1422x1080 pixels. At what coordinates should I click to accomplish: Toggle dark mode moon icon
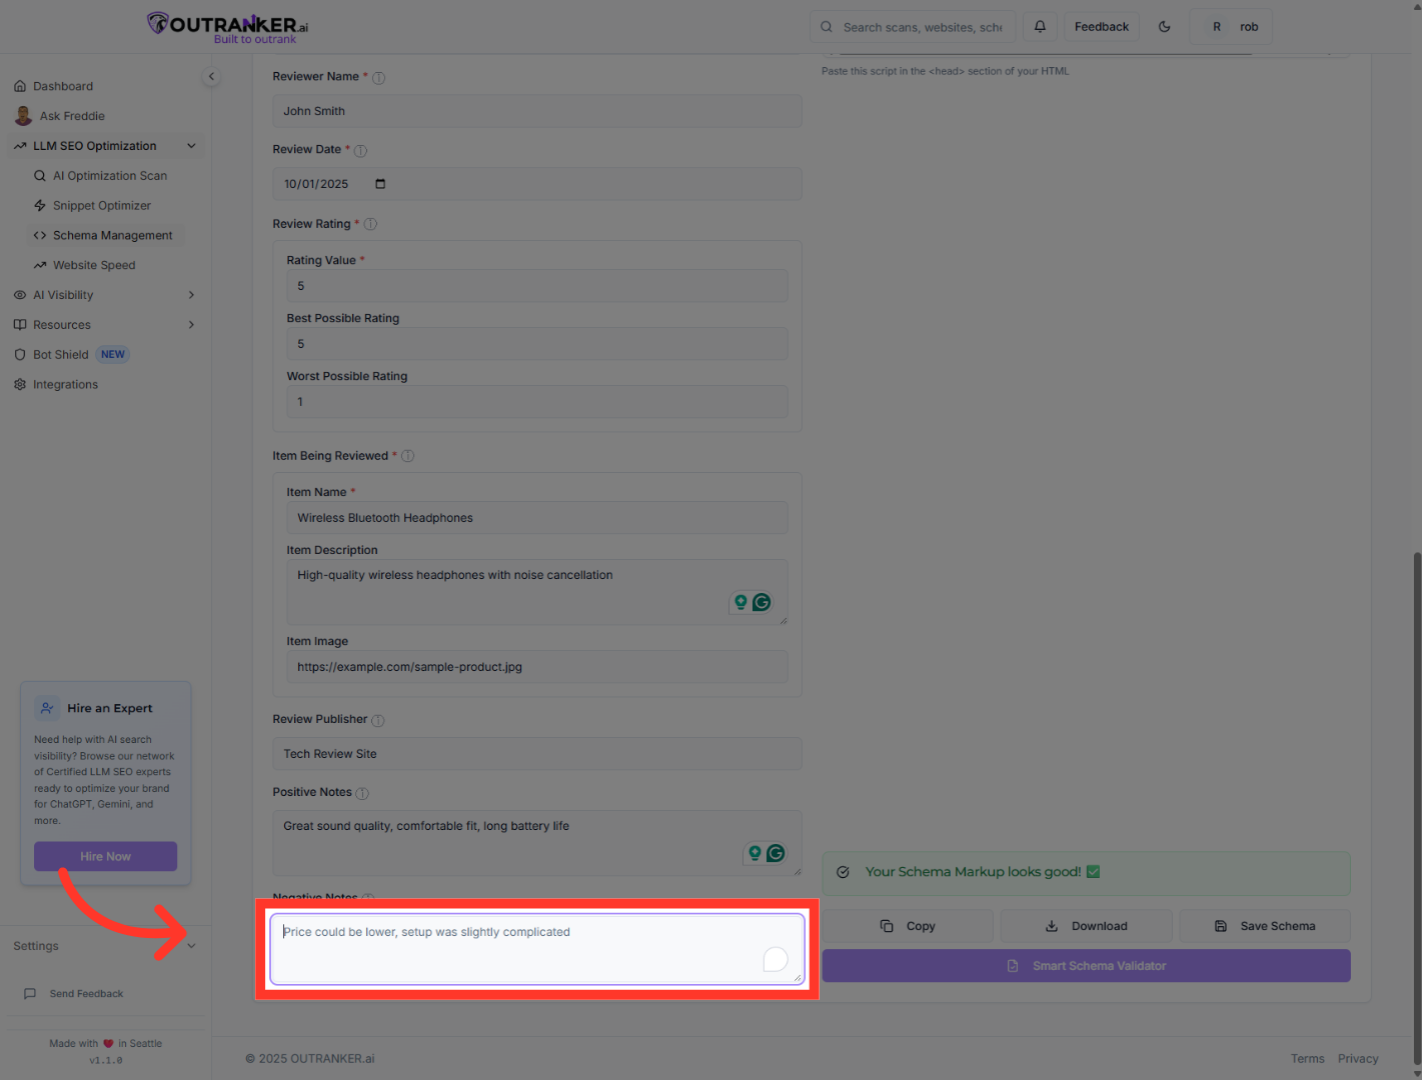[x=1164, y=27]
